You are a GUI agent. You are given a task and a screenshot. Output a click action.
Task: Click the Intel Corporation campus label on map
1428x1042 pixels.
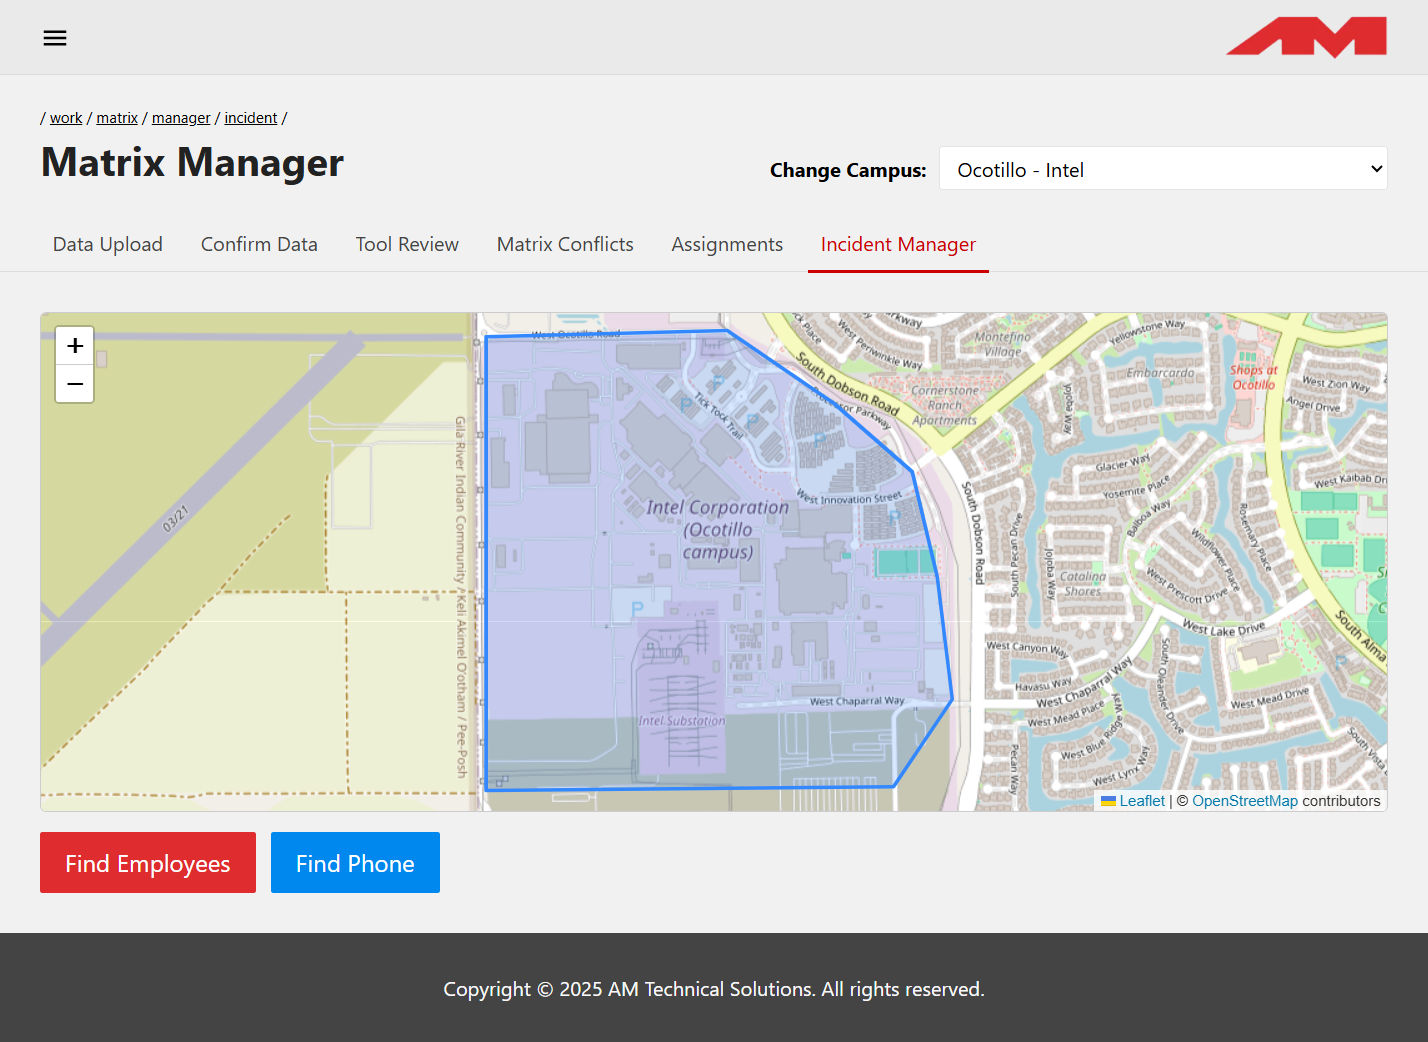click(717, 529)
